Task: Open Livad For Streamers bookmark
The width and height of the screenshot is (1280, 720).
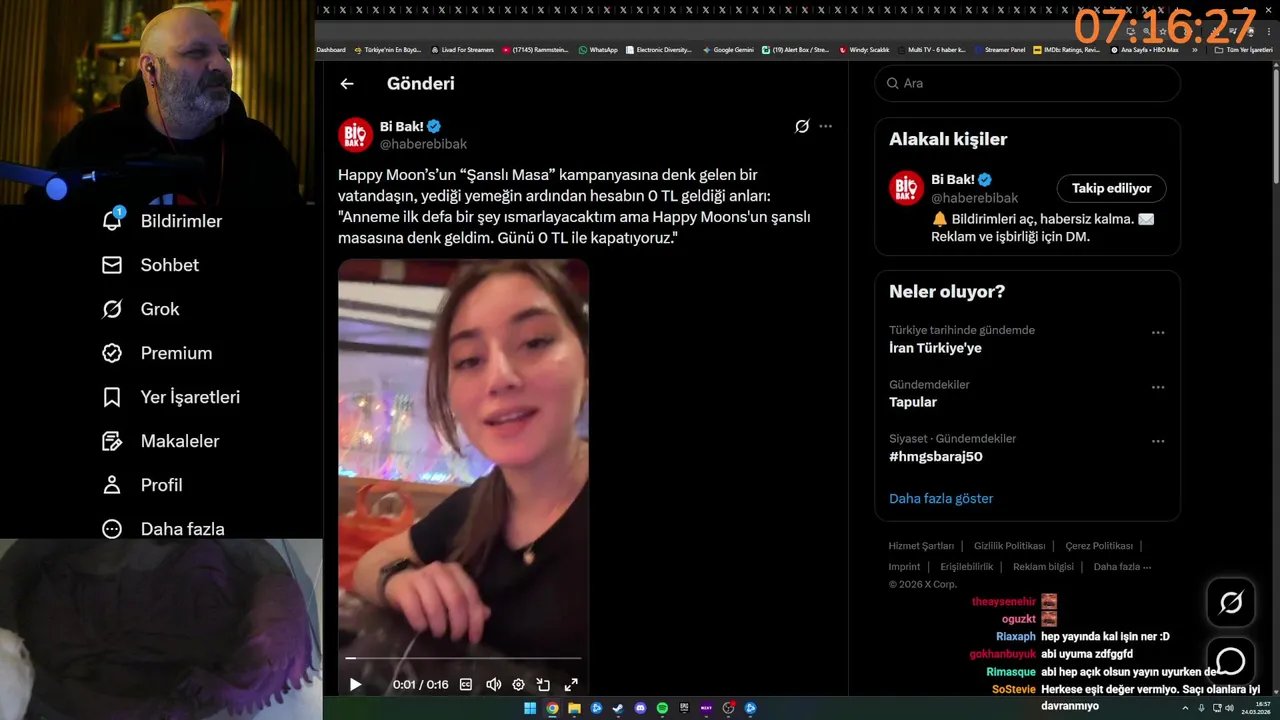Action: [x=462, y=50]
